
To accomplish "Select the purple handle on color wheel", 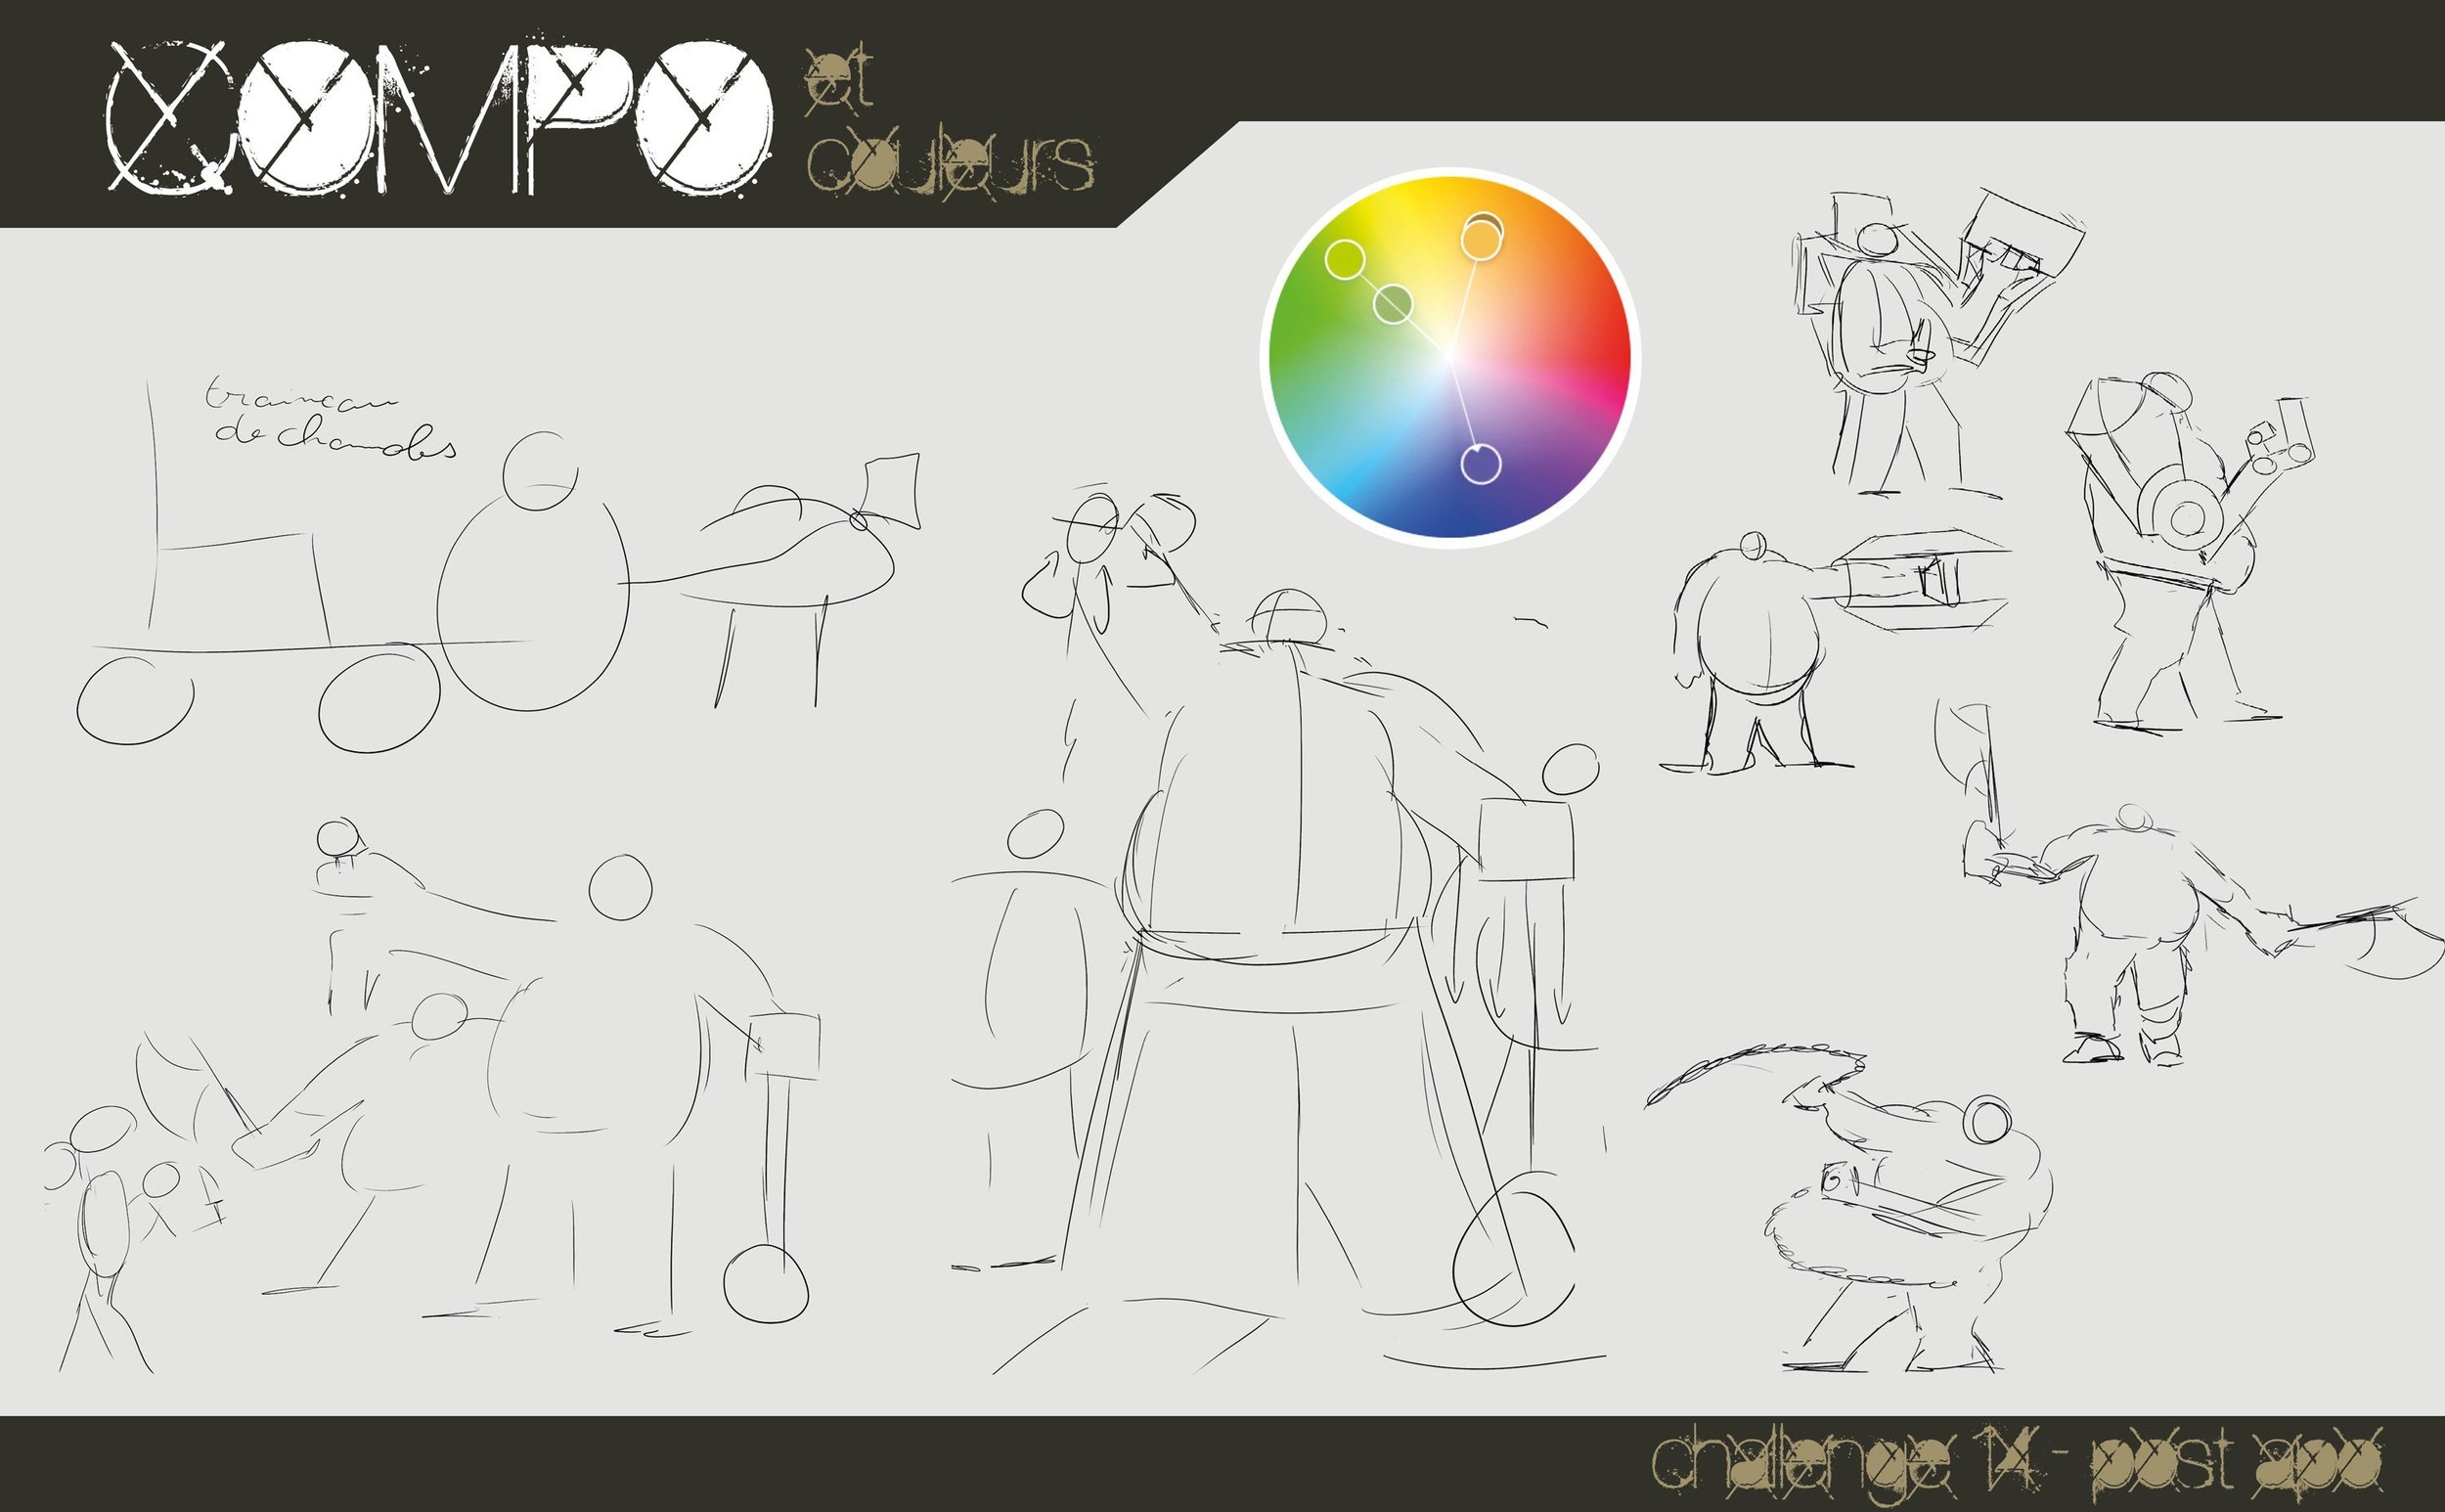I will point(1481,464).
